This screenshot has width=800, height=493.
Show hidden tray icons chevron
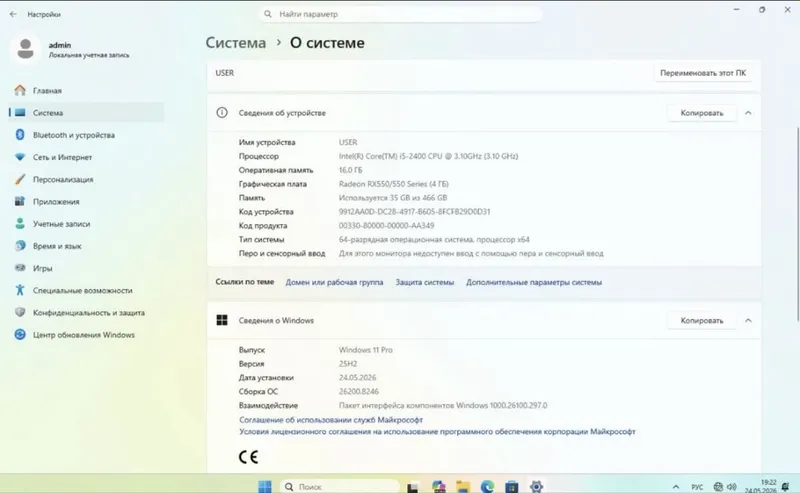pos(676,487)
